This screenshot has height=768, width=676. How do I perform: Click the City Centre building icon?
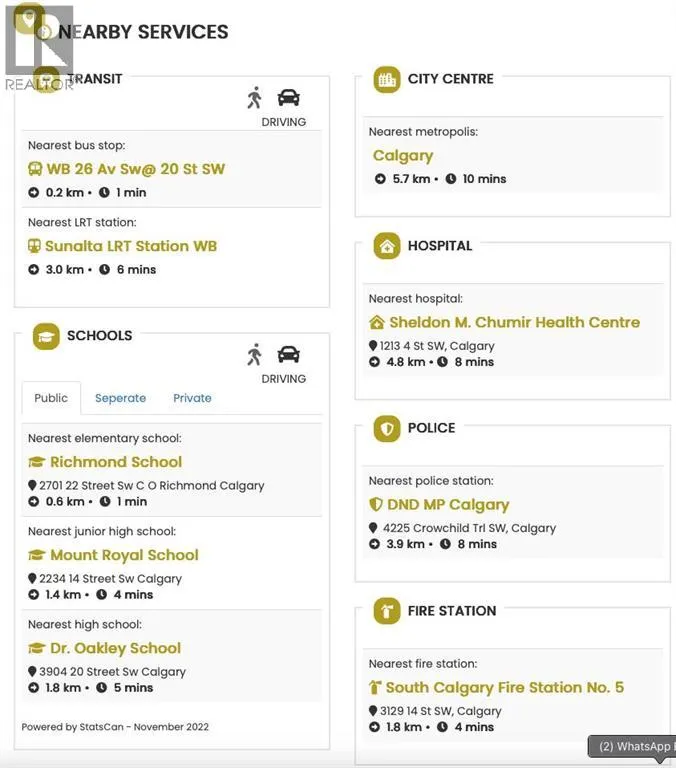coord(386,80)
